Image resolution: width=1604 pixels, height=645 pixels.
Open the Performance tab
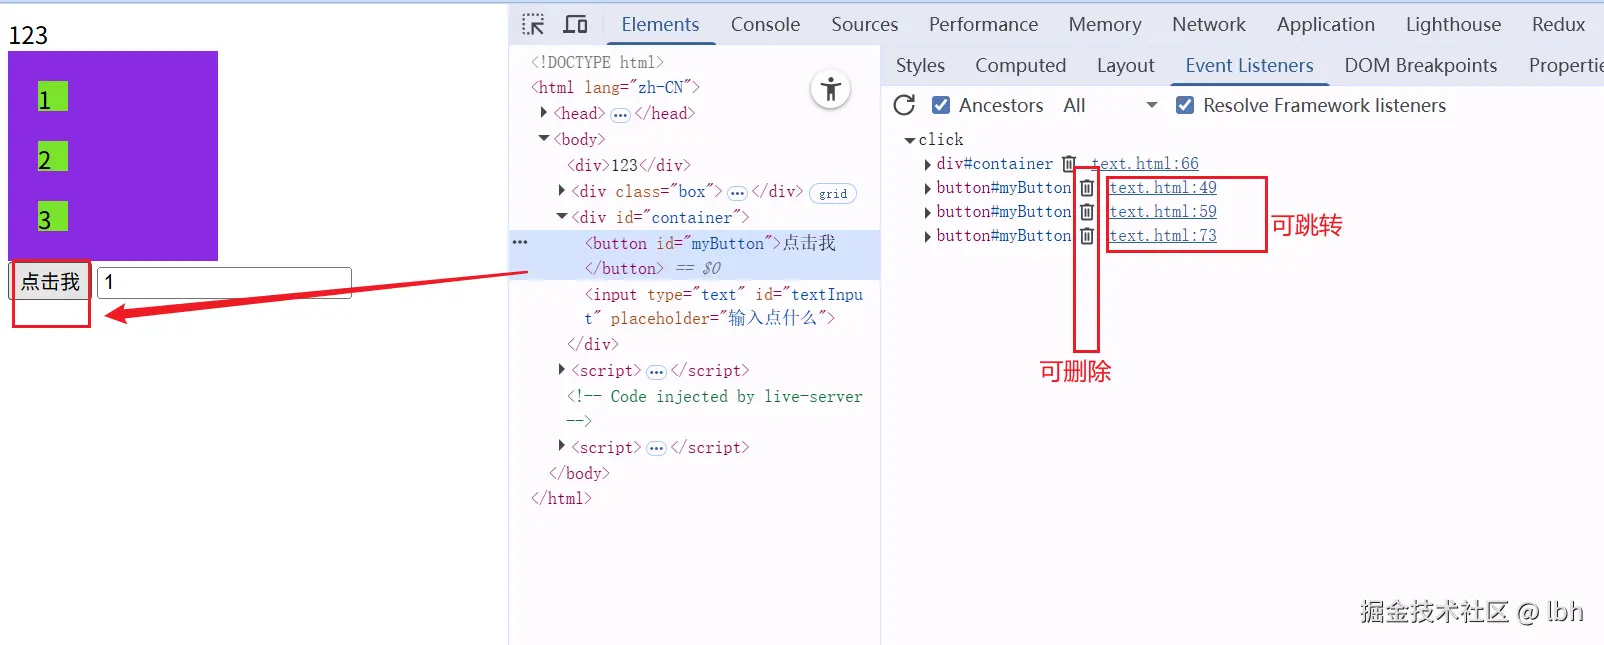point(983,24)
